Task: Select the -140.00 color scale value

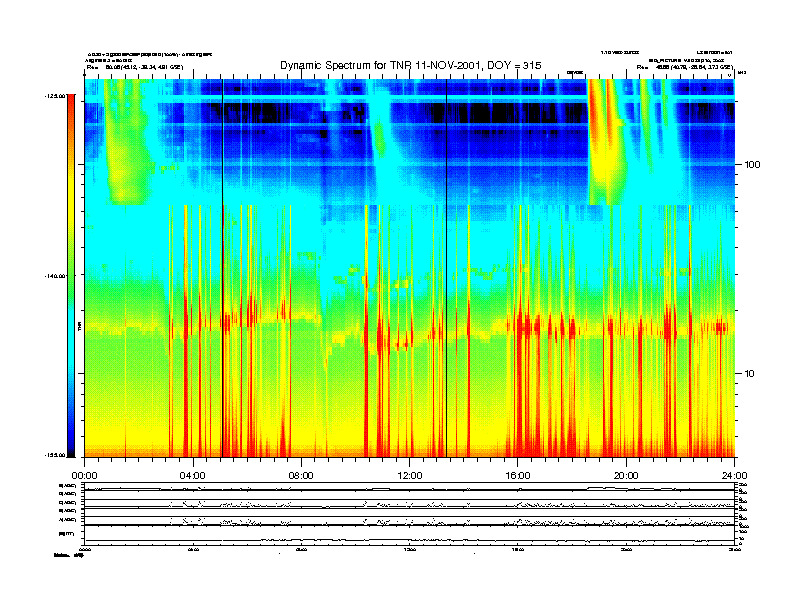Action: (x=55, y=275)
